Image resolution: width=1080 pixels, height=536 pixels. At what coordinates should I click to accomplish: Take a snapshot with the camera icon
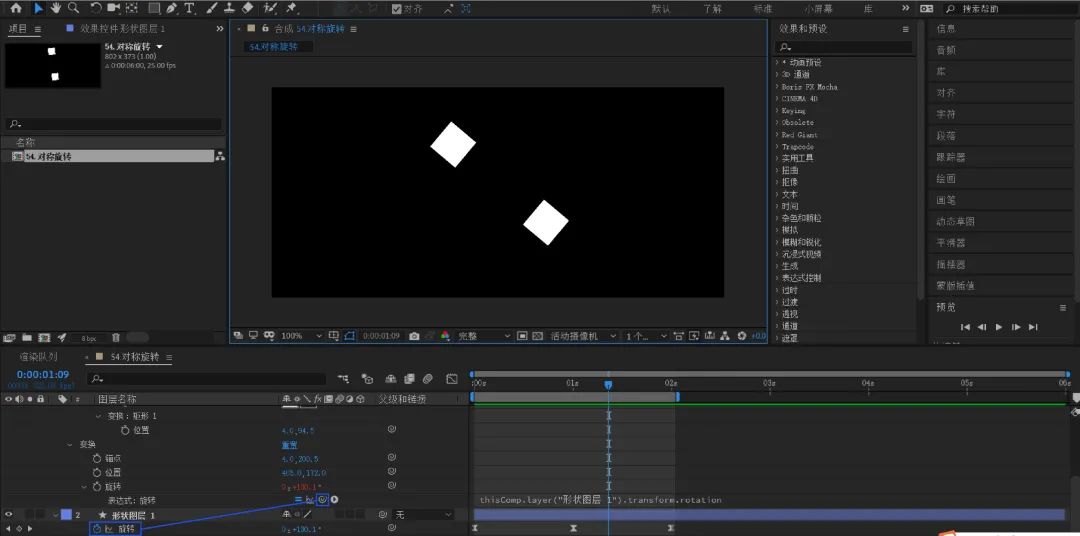(x=414, y=336)
